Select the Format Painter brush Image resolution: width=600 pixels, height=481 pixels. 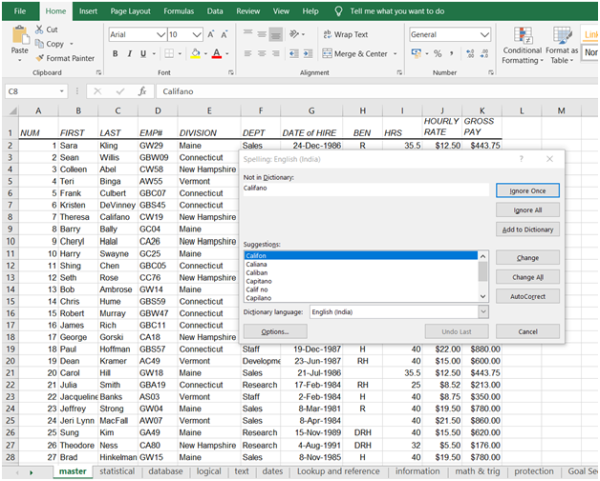(40, 58)
